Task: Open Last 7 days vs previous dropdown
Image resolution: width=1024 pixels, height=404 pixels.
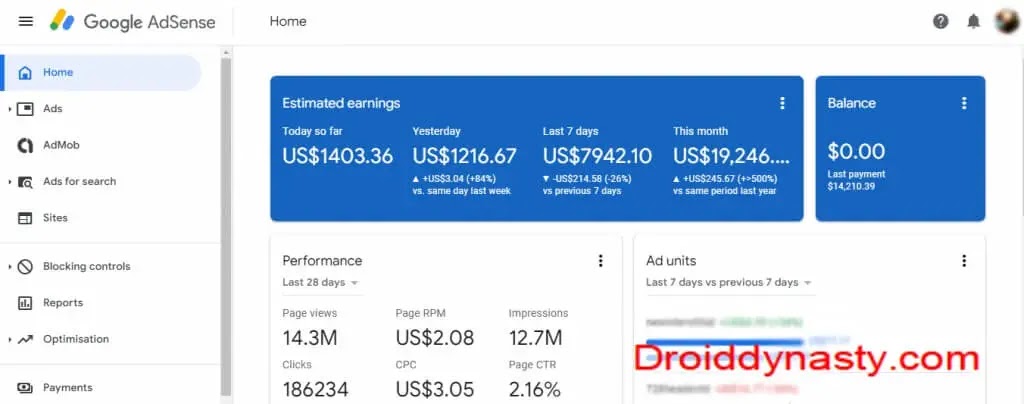Action: (x=729, y=283)
